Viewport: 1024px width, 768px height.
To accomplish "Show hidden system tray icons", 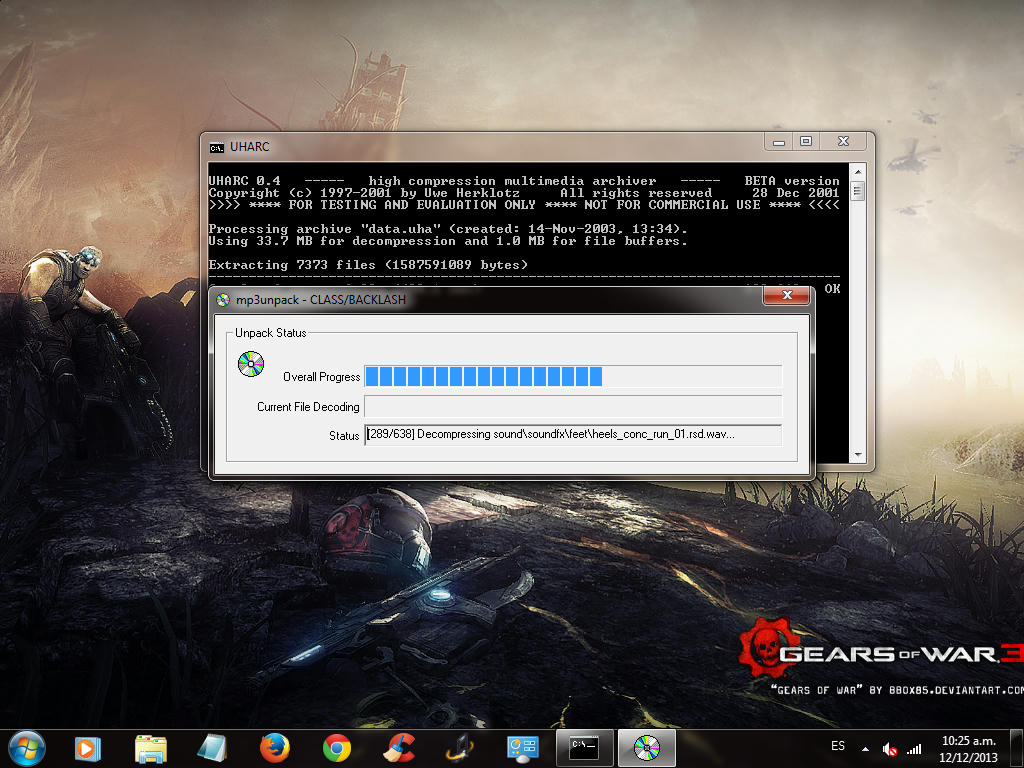I will click(865, 748).
